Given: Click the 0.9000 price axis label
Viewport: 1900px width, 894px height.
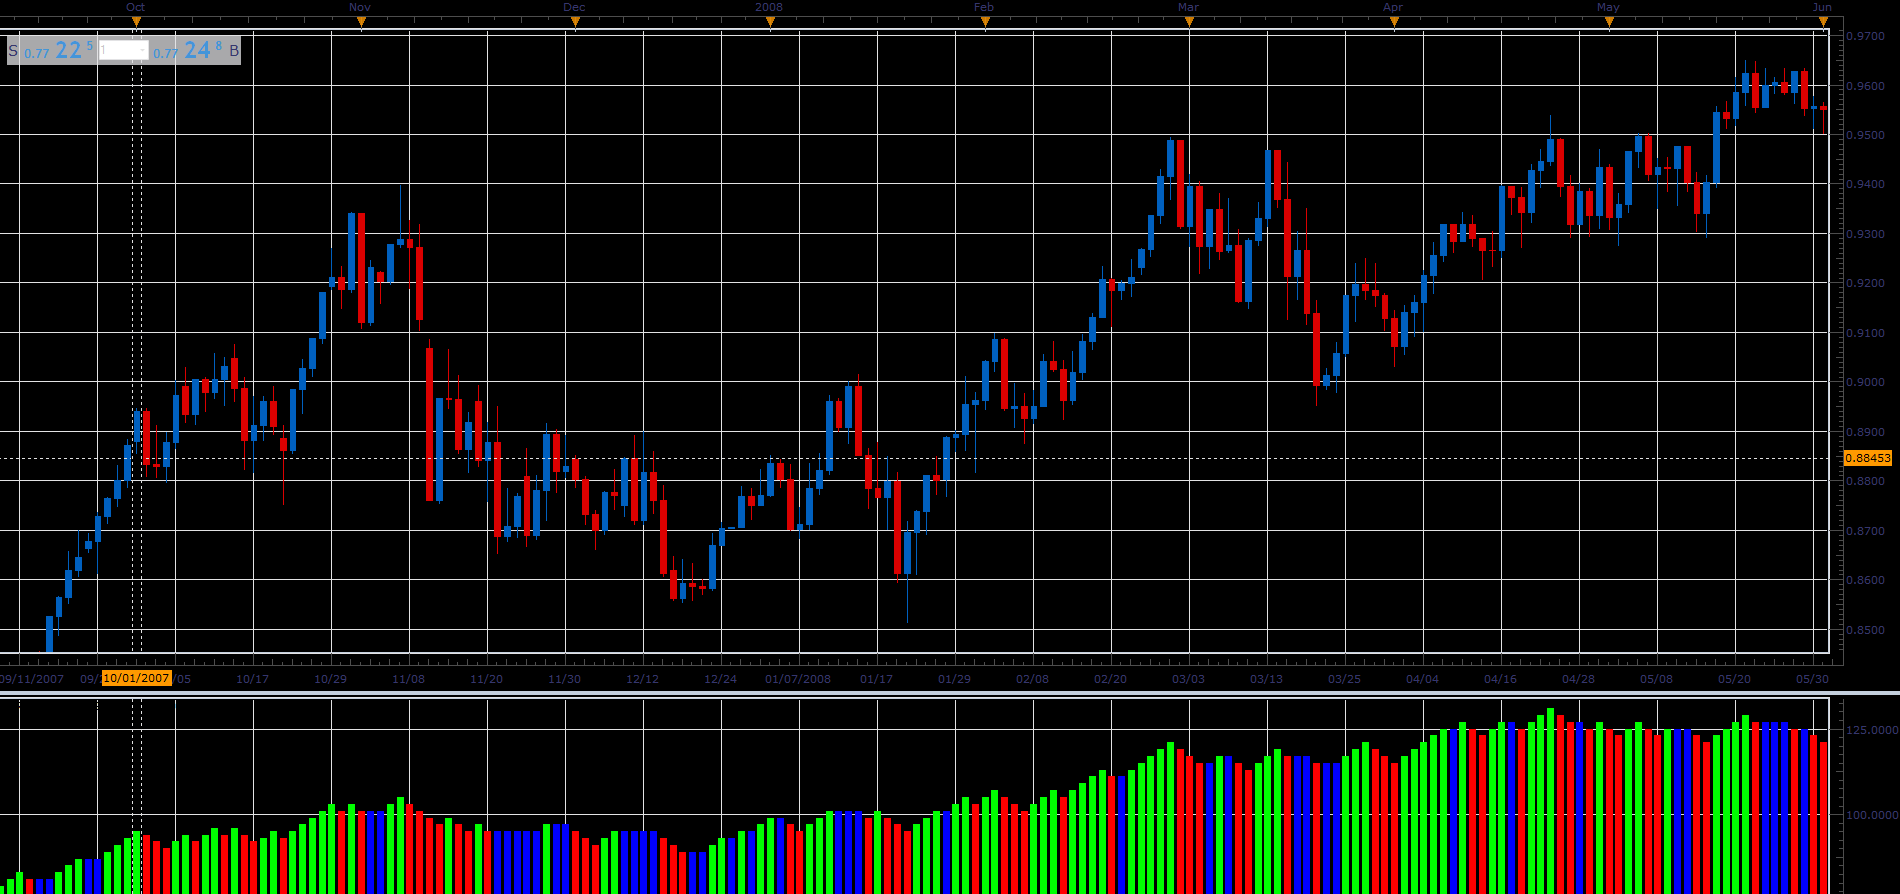Looking at the screenshot, I should [1866, 383].
